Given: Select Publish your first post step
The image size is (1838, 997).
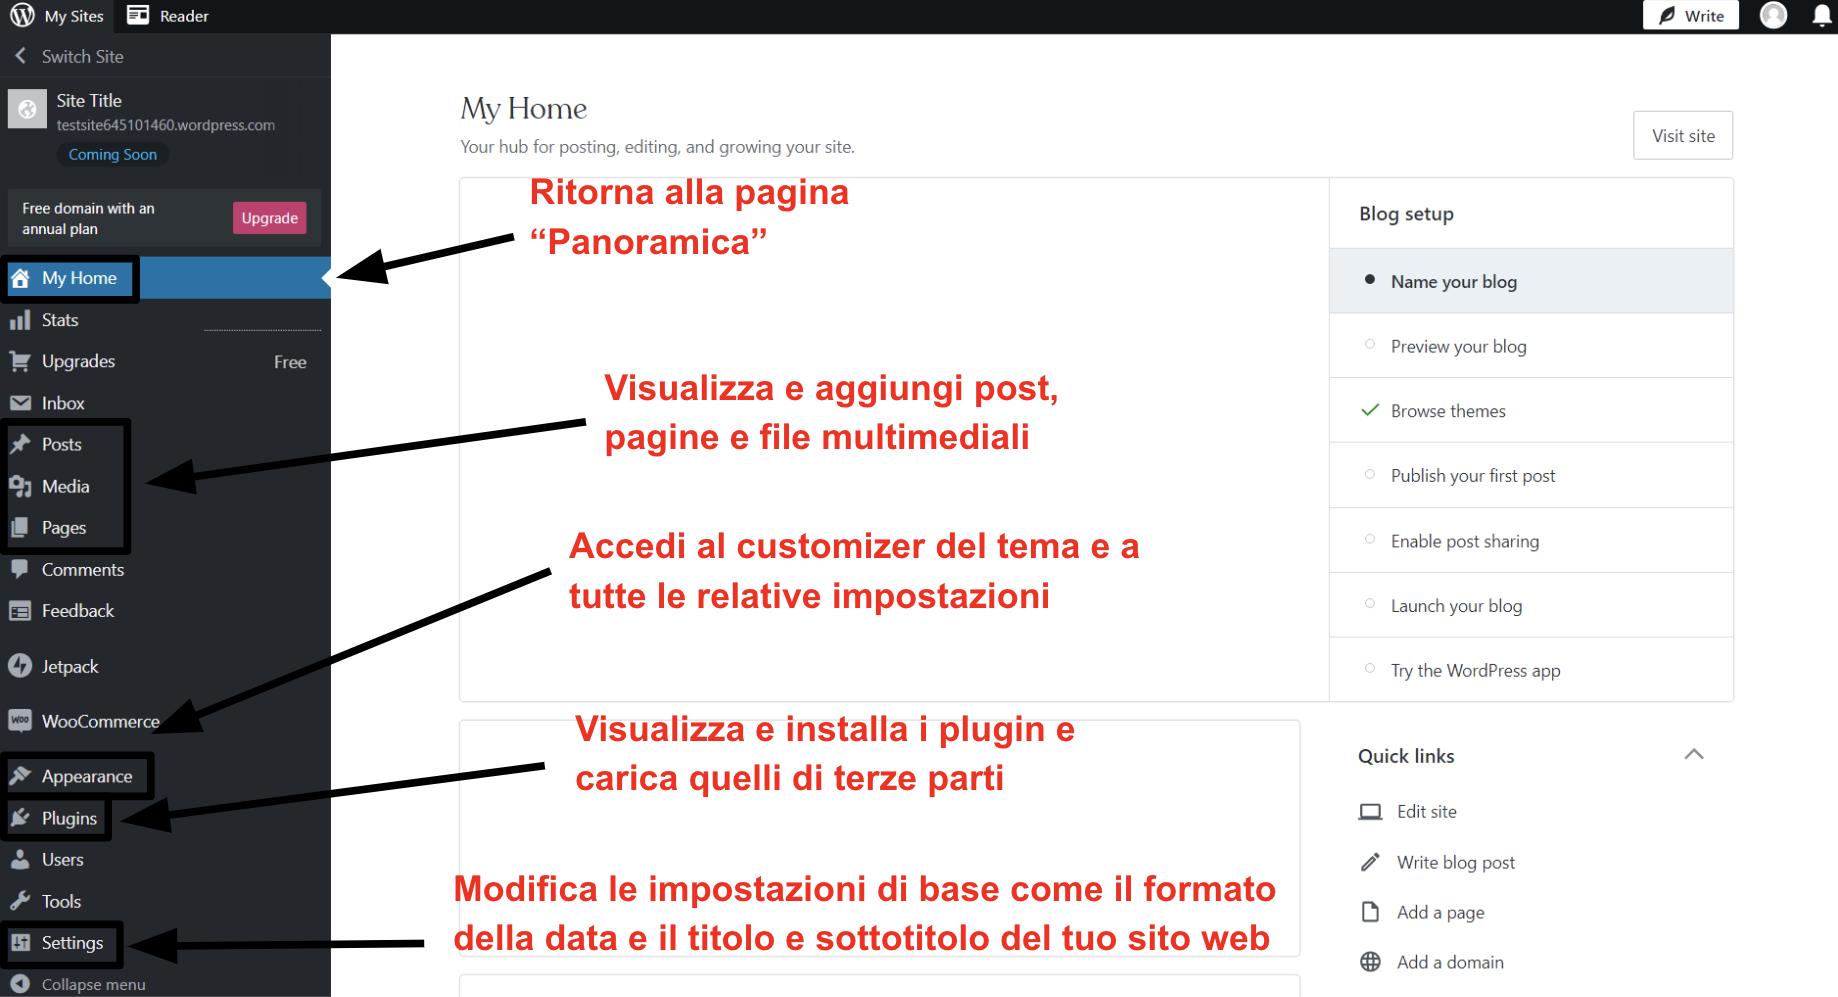Looking at the screenshot, I should pyautogui.click(x=1531, y=476).
